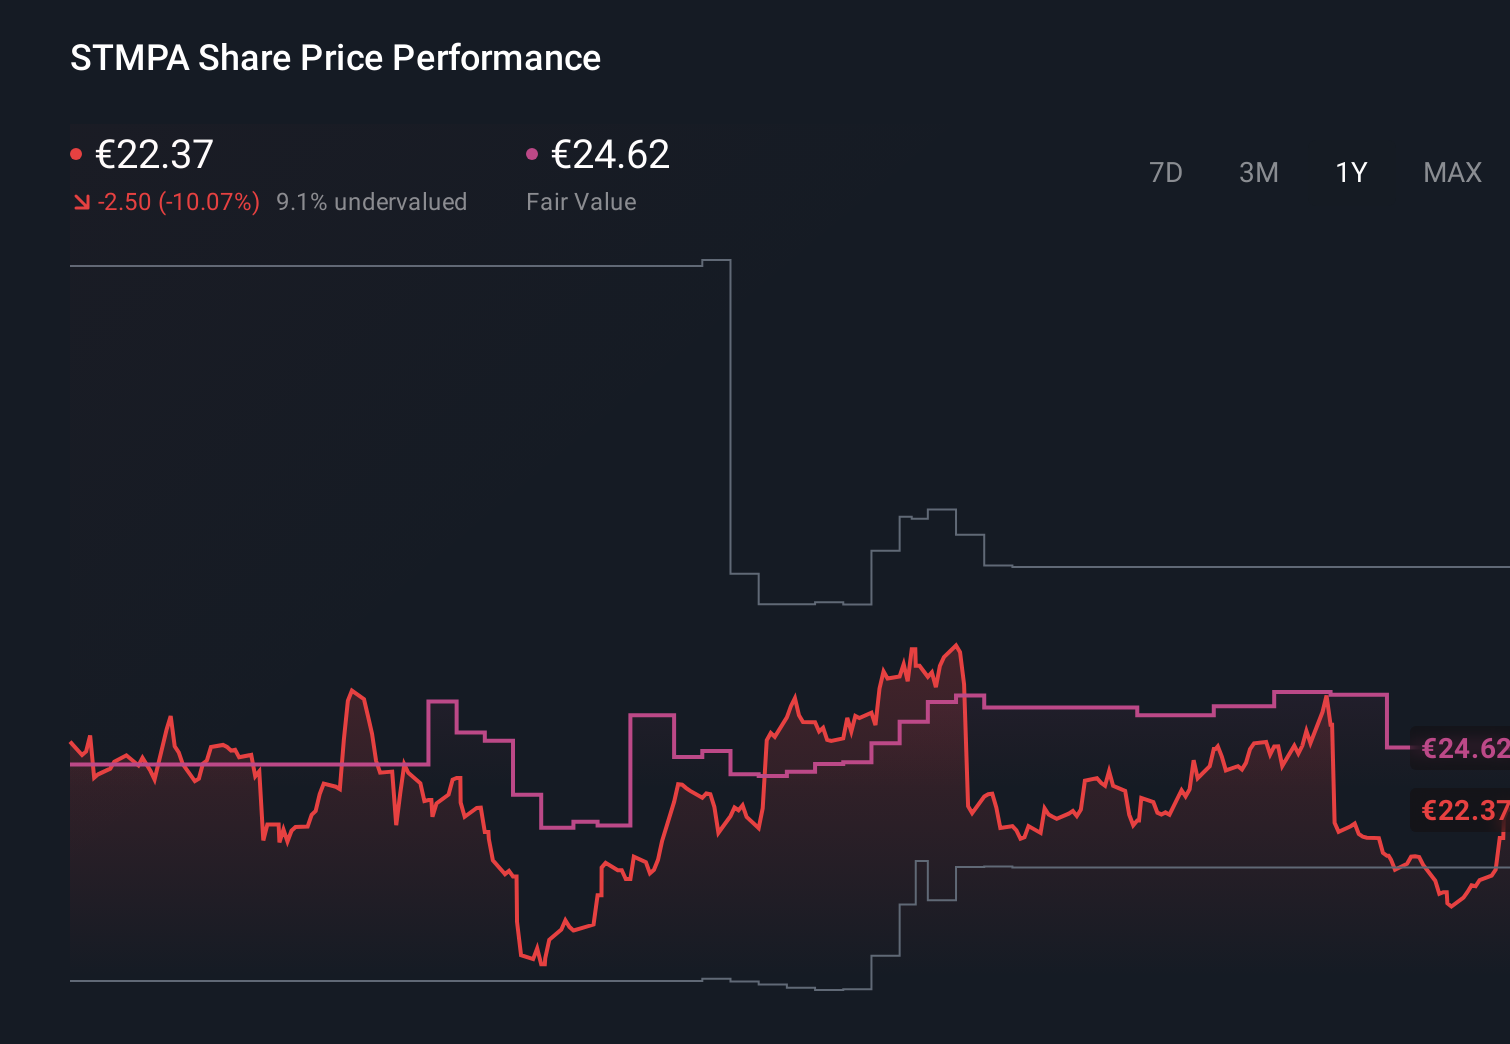The width and height of the screenshot is (1510, 1044).
Task: Select the Fair Value label text
Action: pyautogui.click(x=581, y=202)
